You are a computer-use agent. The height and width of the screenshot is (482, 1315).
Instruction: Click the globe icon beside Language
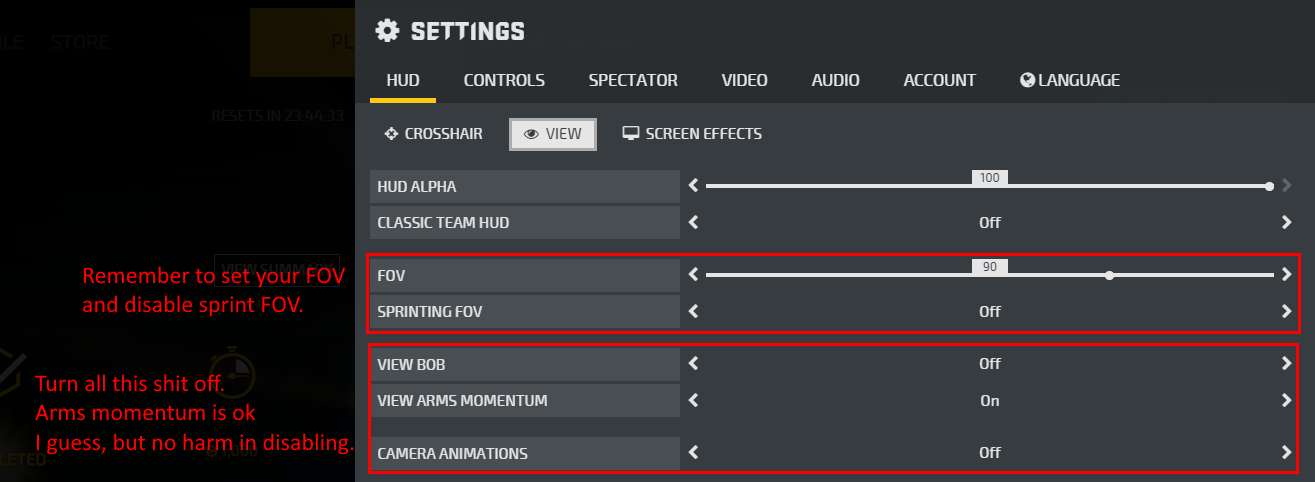pyautogui.click(x=1027, y=80)
